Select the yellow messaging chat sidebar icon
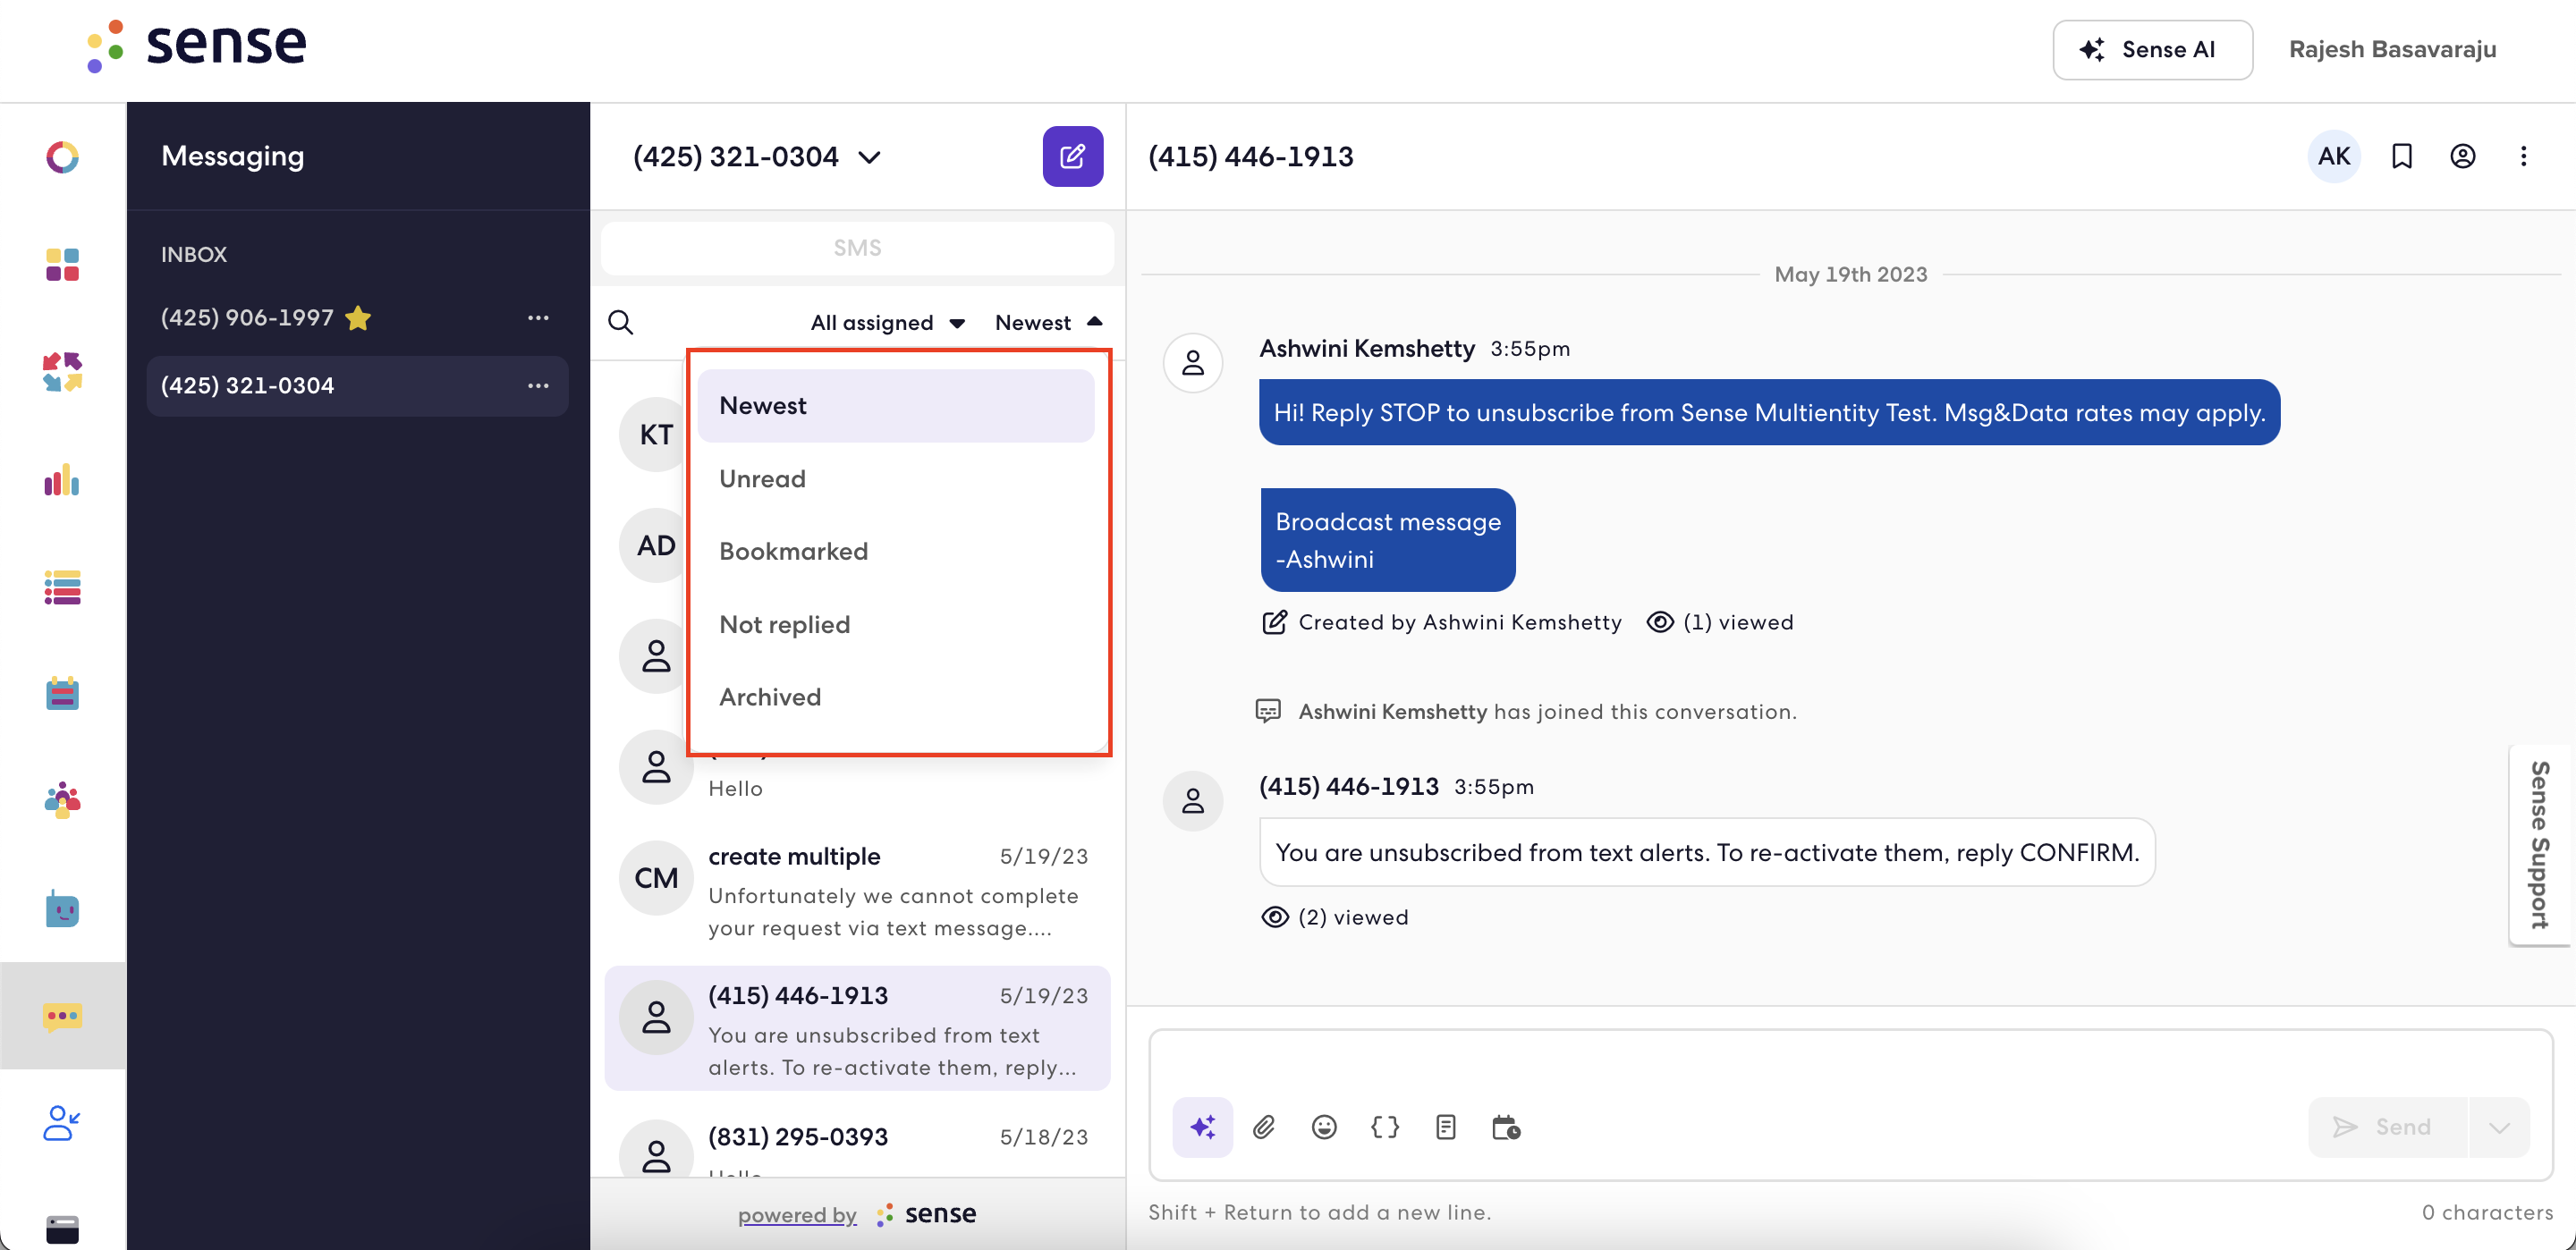 (62, 1016)
